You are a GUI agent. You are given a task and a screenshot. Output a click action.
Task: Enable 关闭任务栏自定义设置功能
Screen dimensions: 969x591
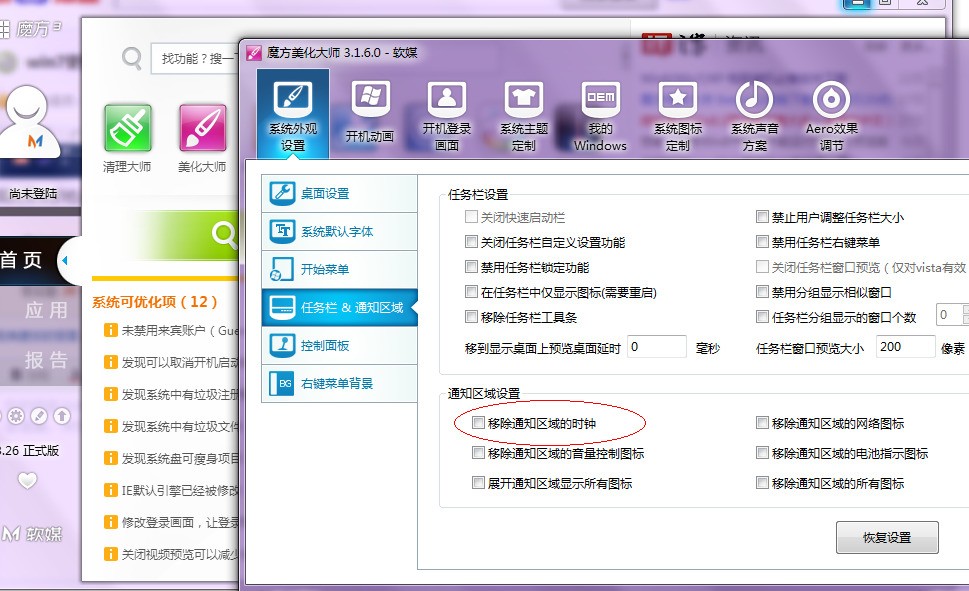pyautogui.click(x=470, y=240)
